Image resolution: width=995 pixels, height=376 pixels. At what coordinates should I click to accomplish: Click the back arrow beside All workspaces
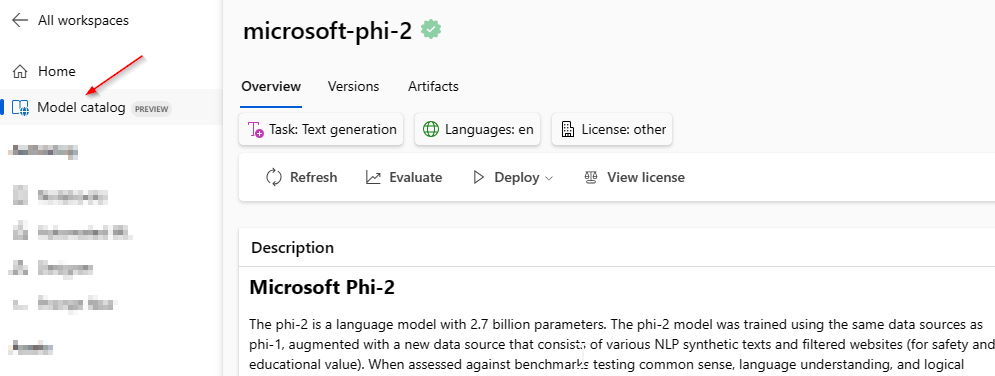[20, 20]
